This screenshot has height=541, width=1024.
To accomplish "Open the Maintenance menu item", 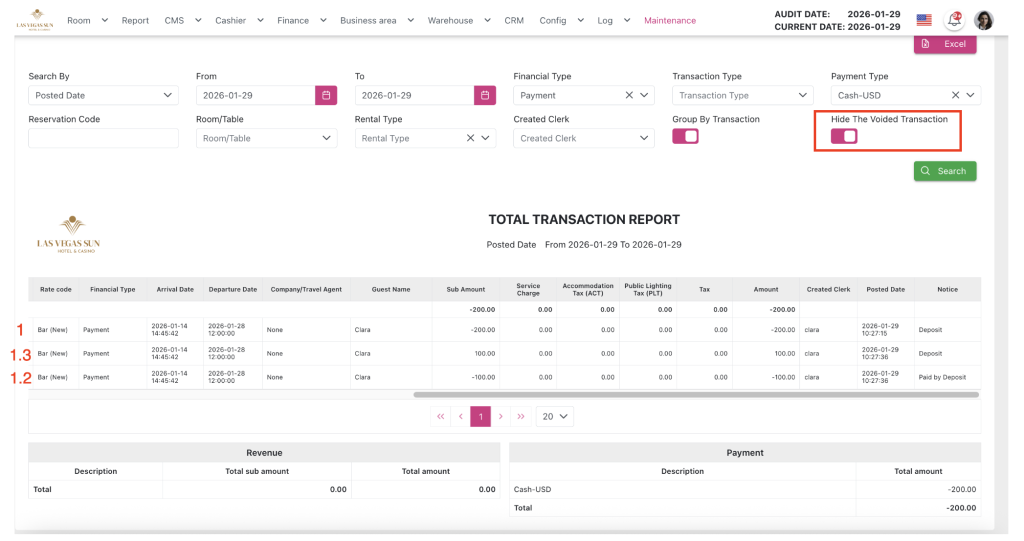I will coord(669,20).
